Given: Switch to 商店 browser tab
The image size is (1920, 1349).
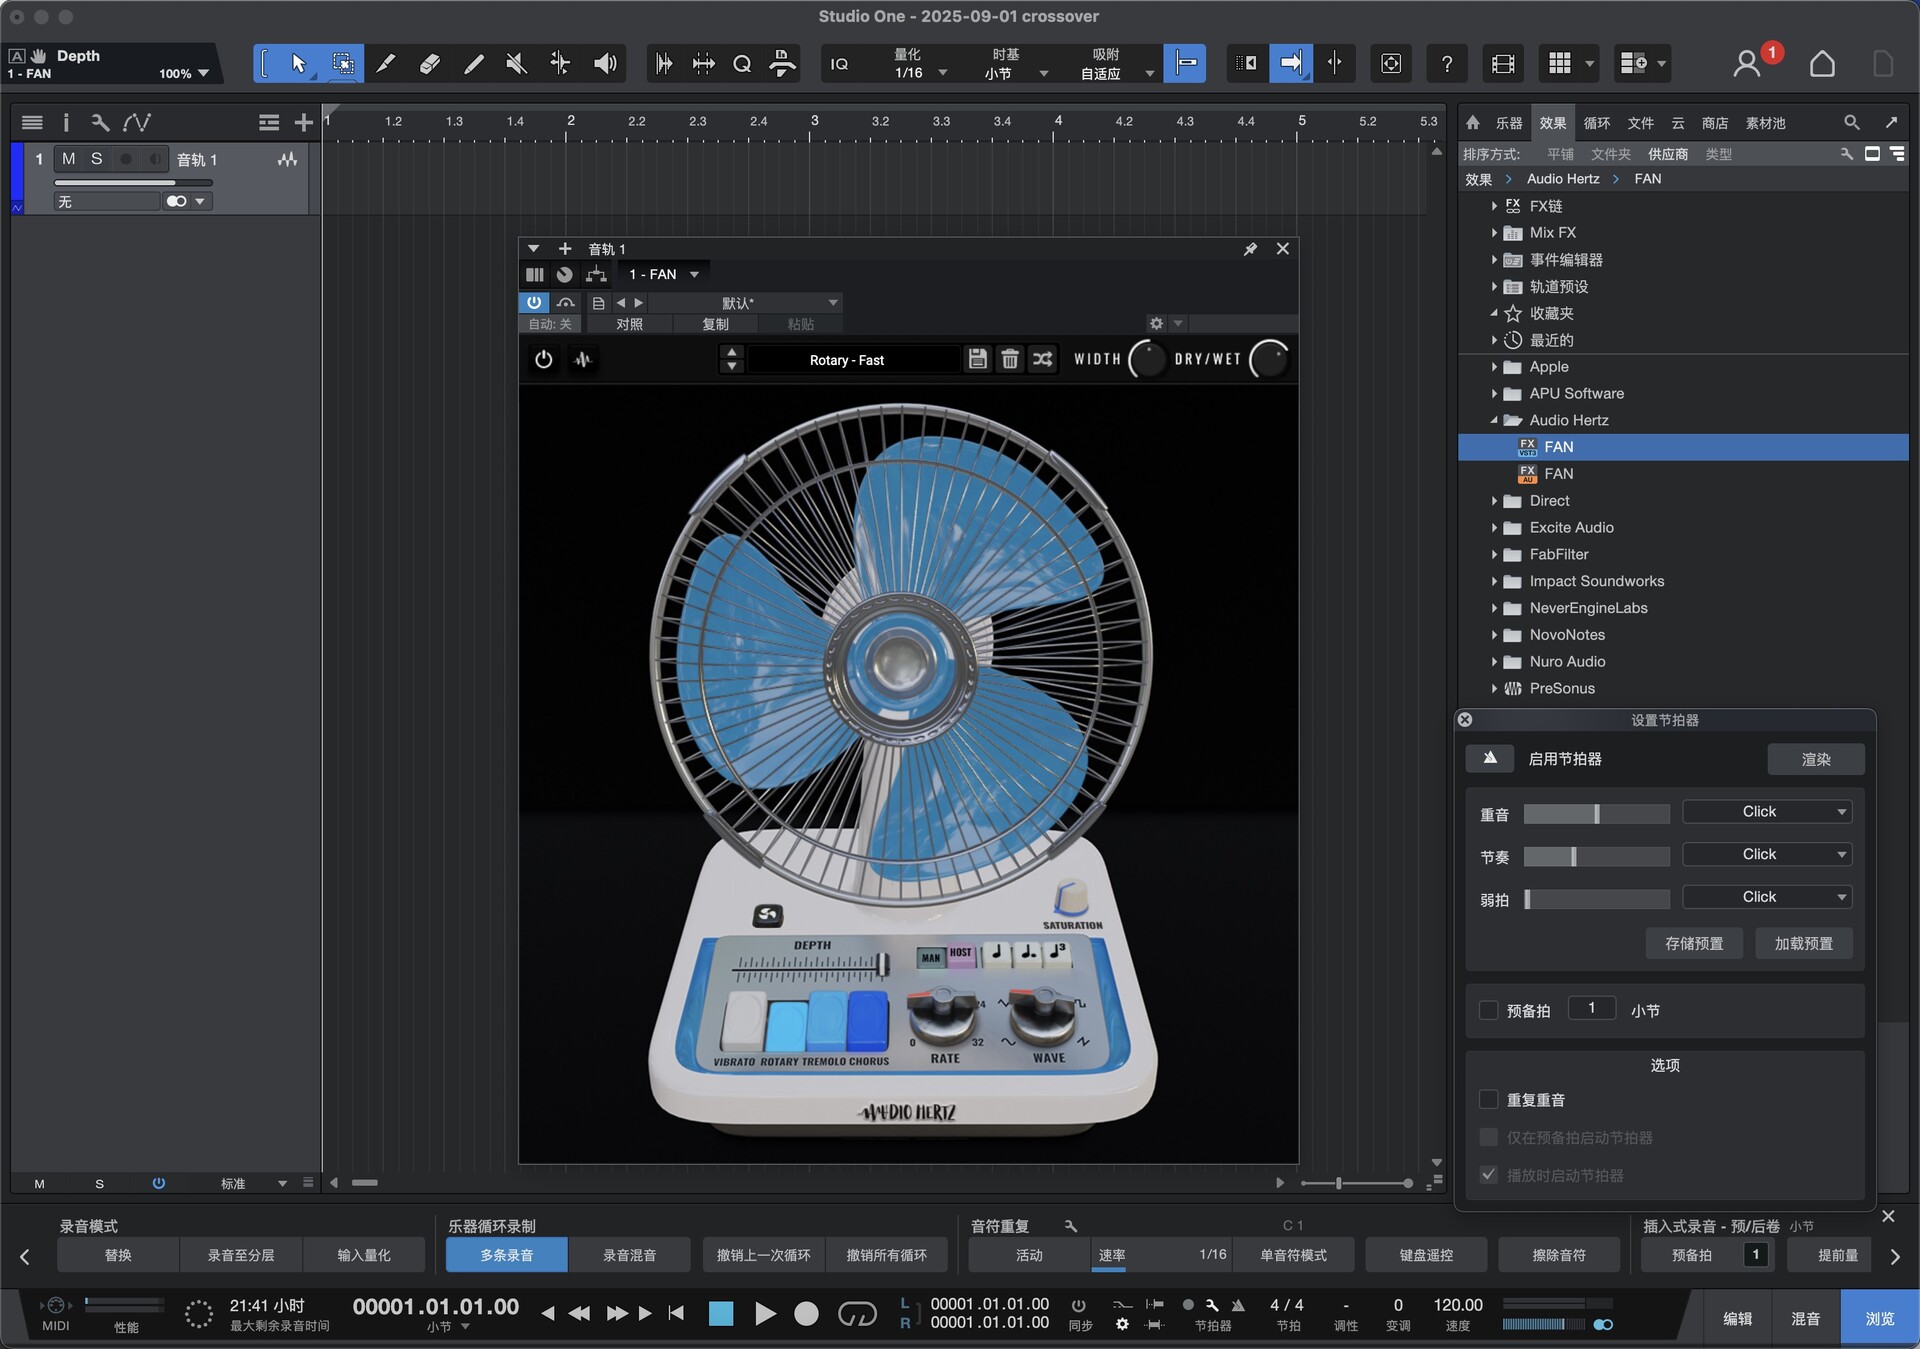Looking at the screenshot, I should (x=1715, y=123).
